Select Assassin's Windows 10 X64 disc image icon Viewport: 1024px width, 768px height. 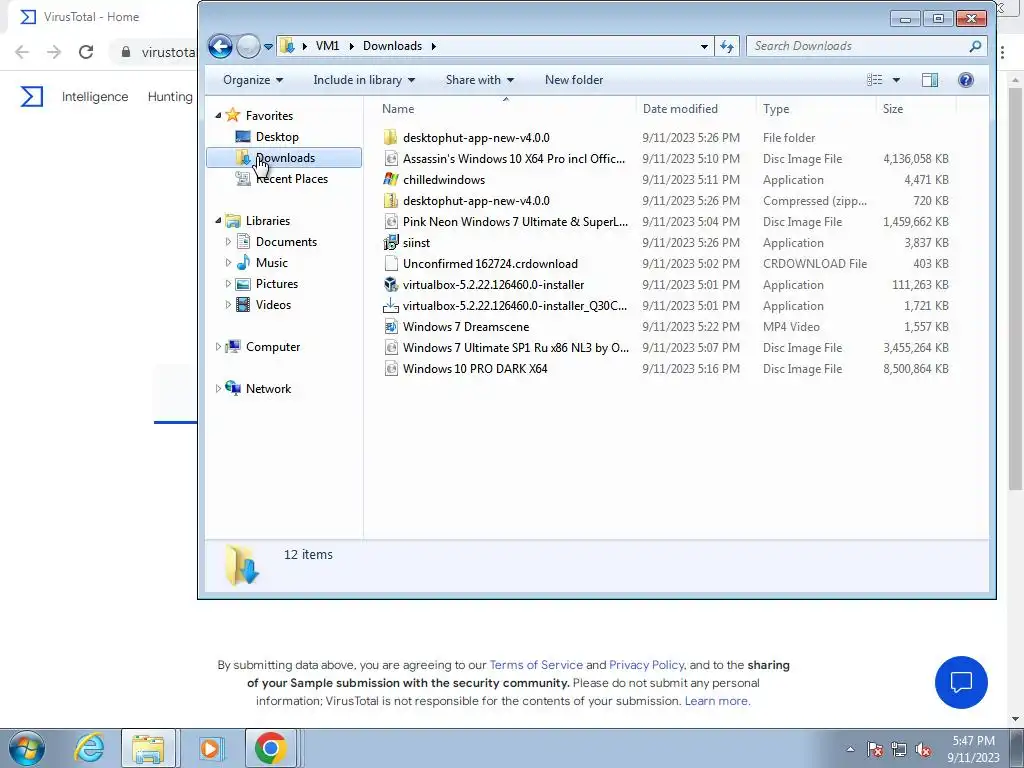[391, 159]
